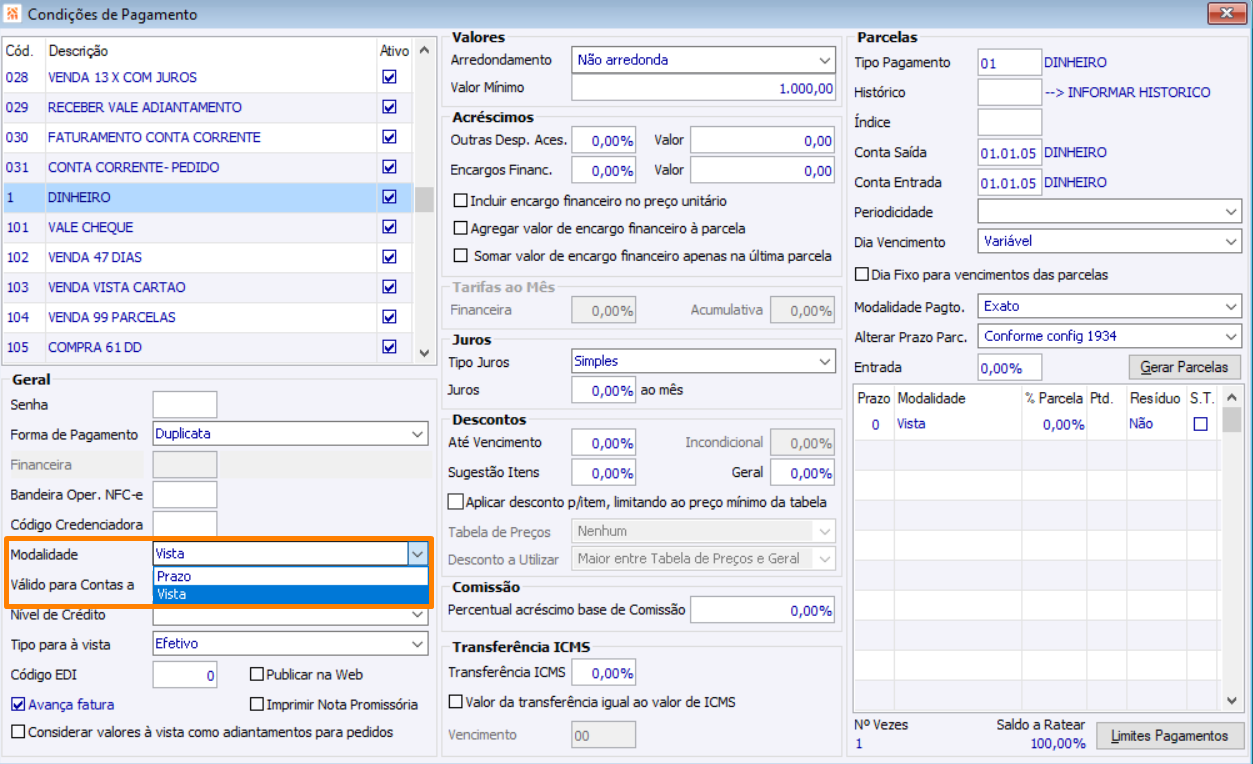1253x764 pixels.
Task: Toggle S.T. checkbox in the Vista parcel row
Action: click(x=1201, y=424)
